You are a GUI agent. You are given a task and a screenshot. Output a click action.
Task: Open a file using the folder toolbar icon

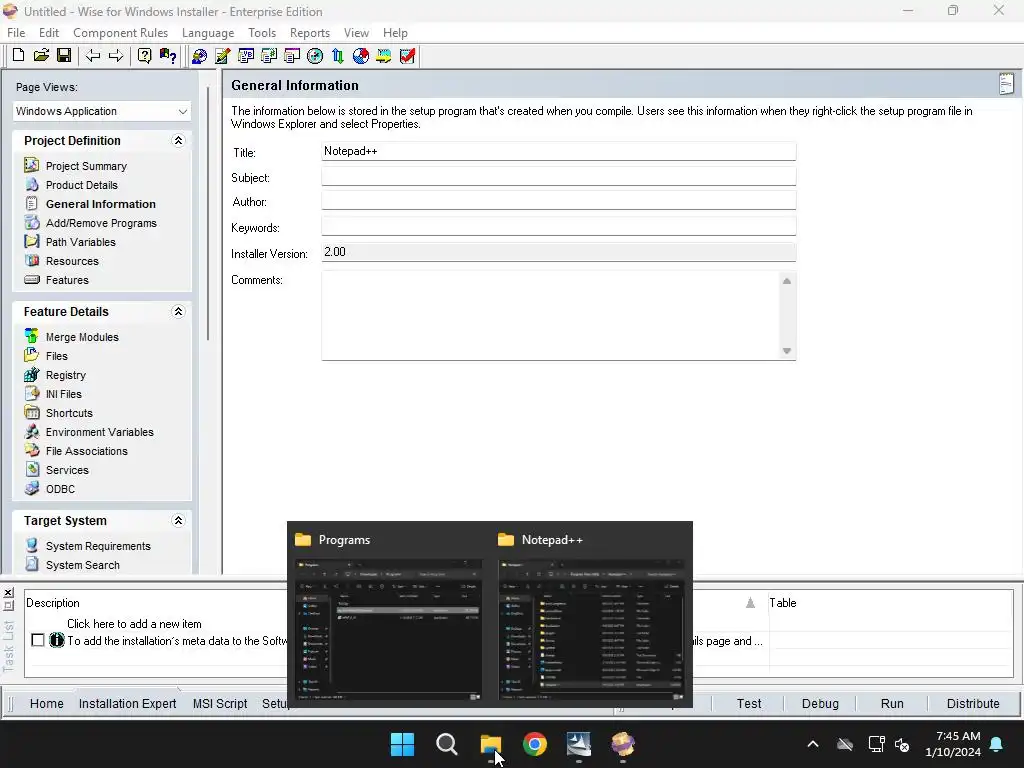[x=41, y=56]
